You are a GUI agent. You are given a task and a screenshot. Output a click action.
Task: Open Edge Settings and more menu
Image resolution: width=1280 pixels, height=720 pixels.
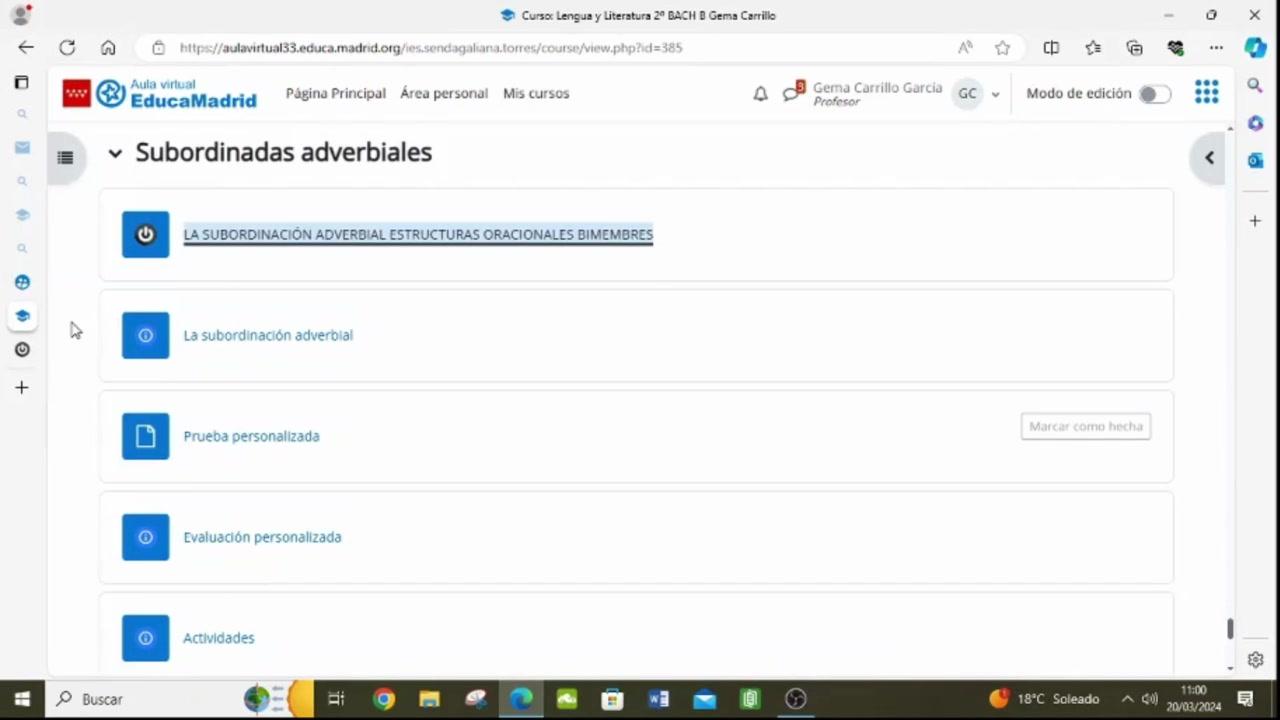click(1216, 47)
